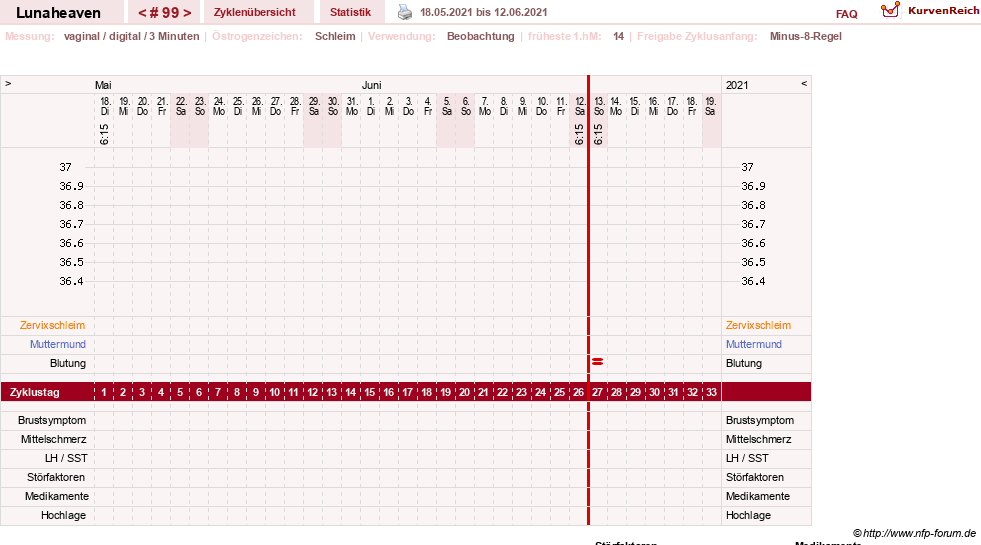Click the left Störfaktoren row label

click(56, 477)
